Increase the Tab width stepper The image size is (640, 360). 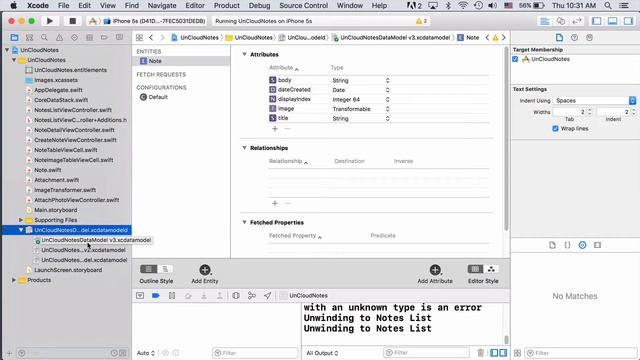589,110
